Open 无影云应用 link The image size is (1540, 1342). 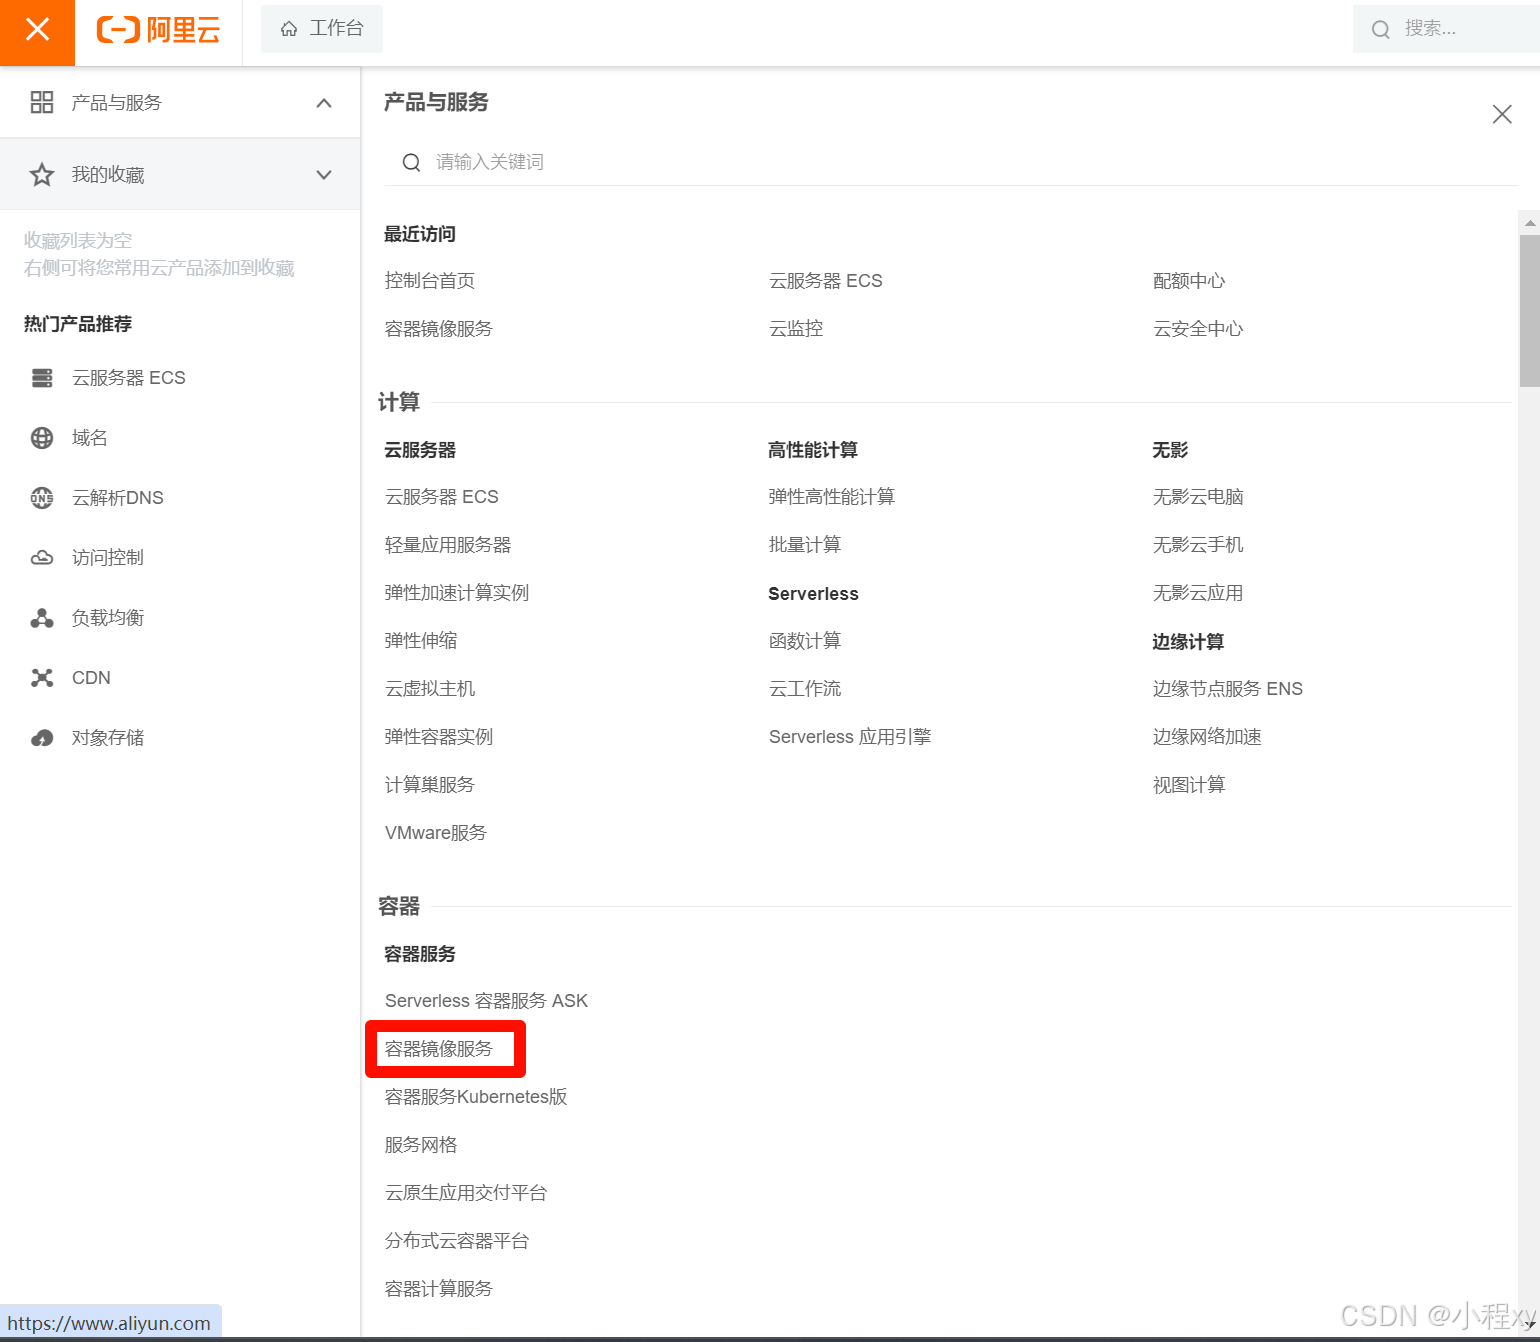[x=1198, y=593]
